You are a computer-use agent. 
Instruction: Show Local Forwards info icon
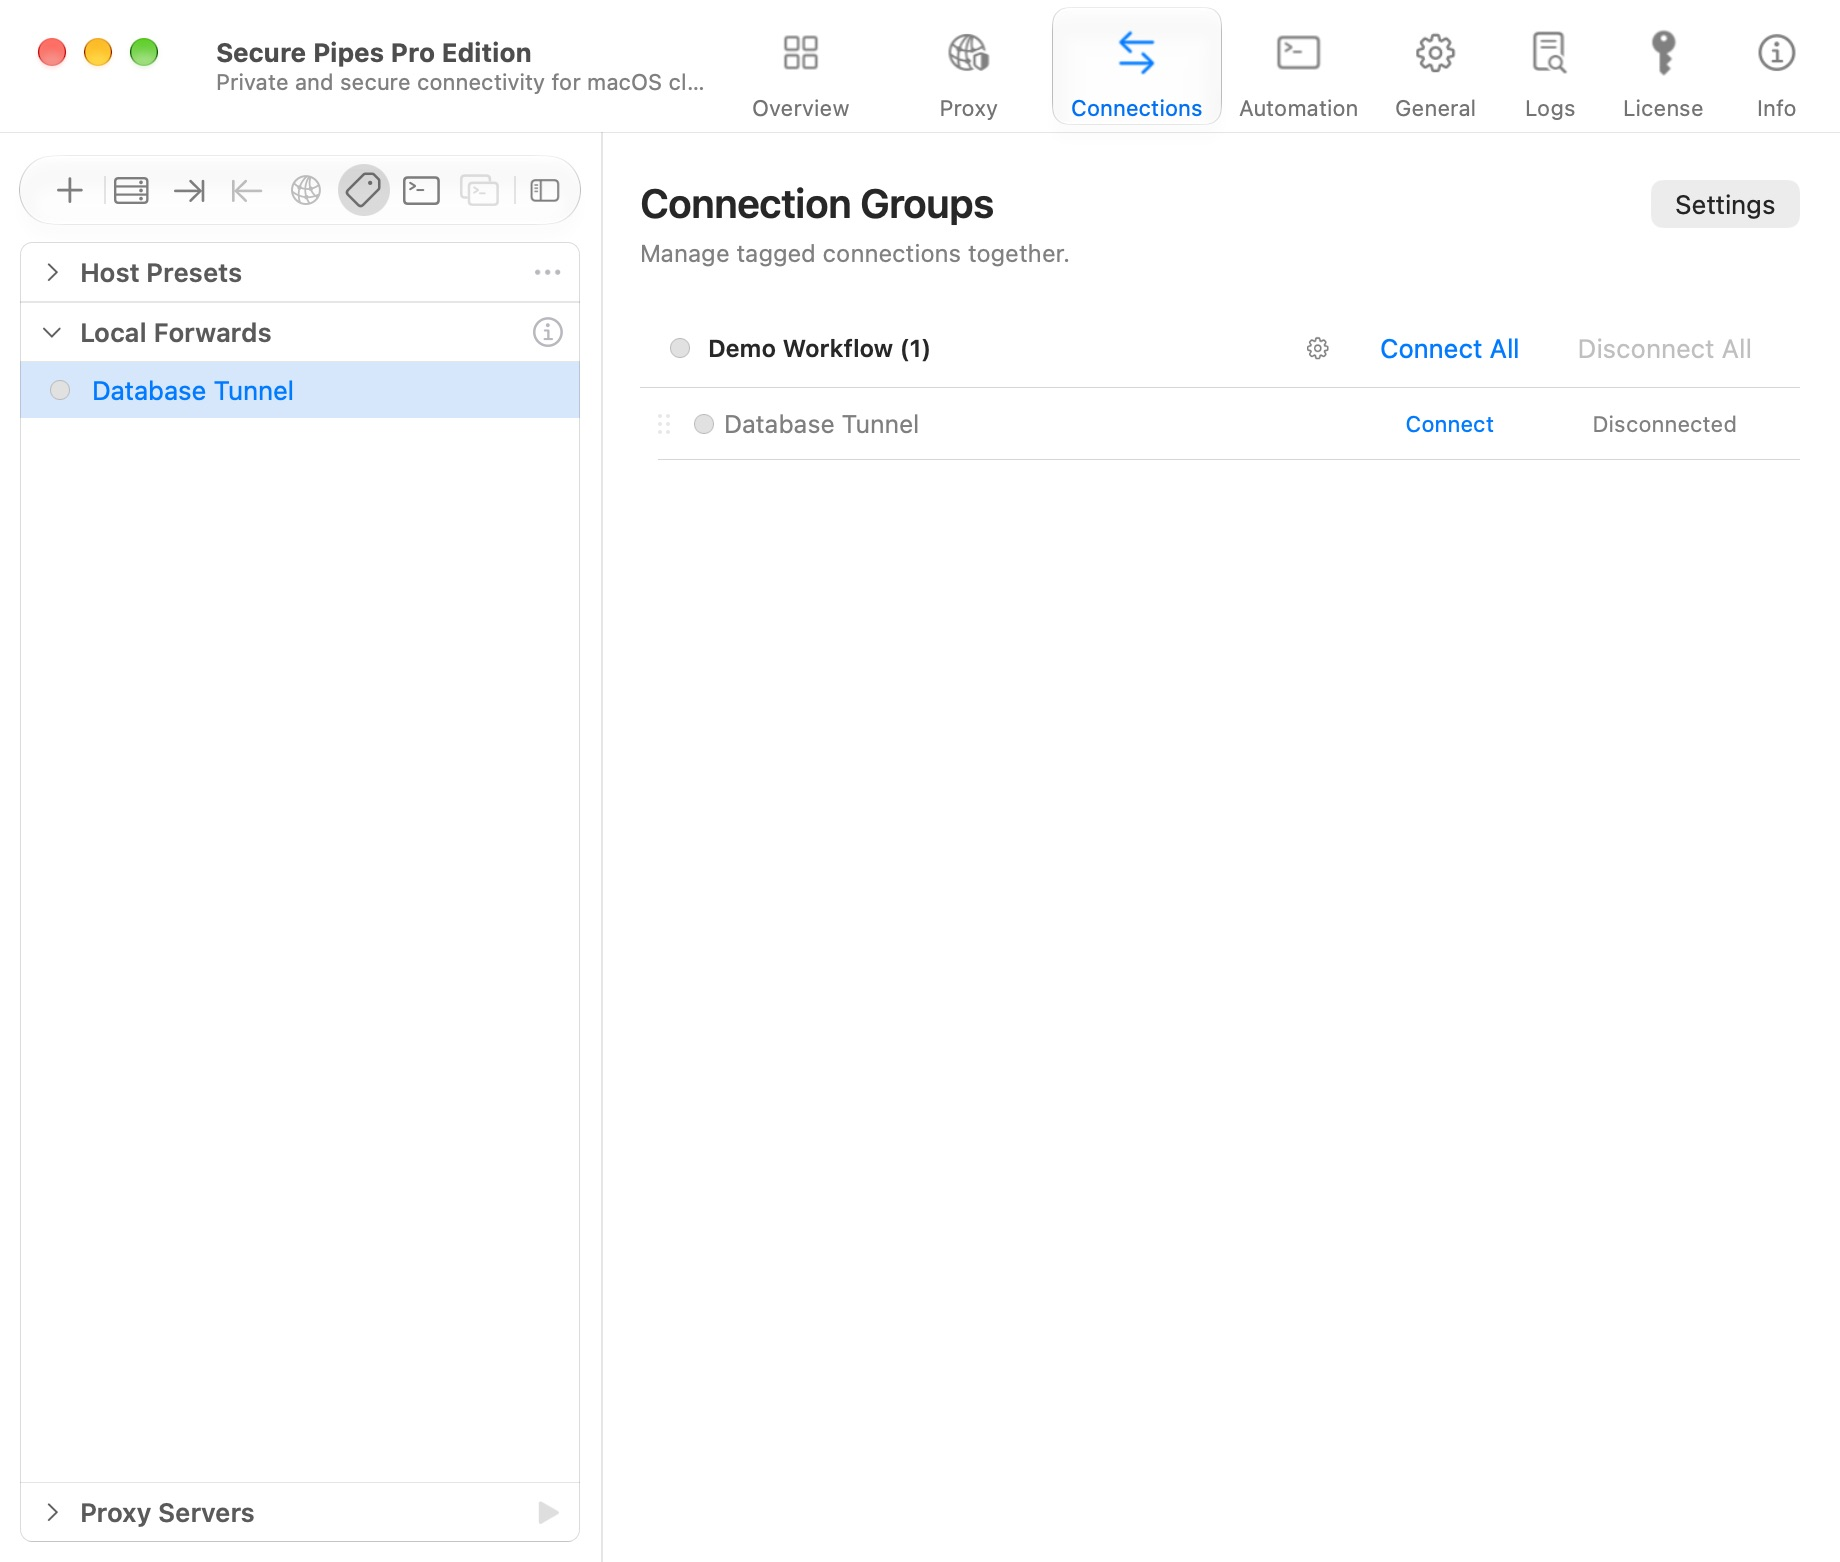547,332
